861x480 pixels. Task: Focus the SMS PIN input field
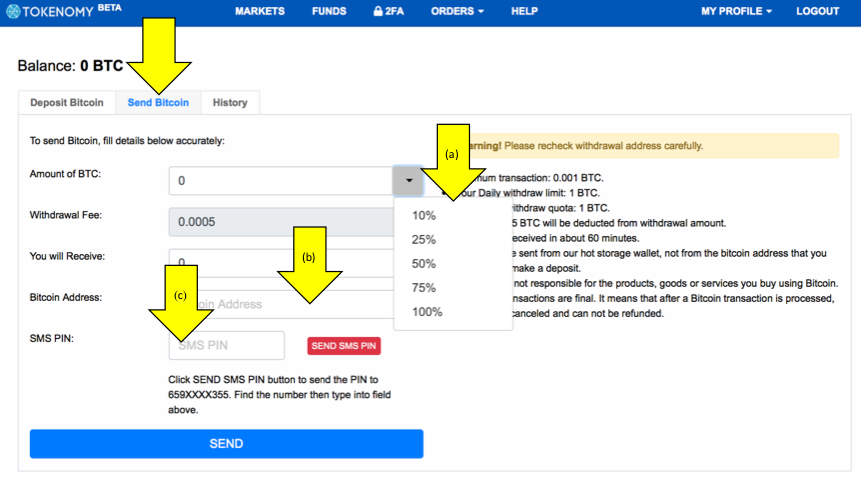click(x=226, y=345)
